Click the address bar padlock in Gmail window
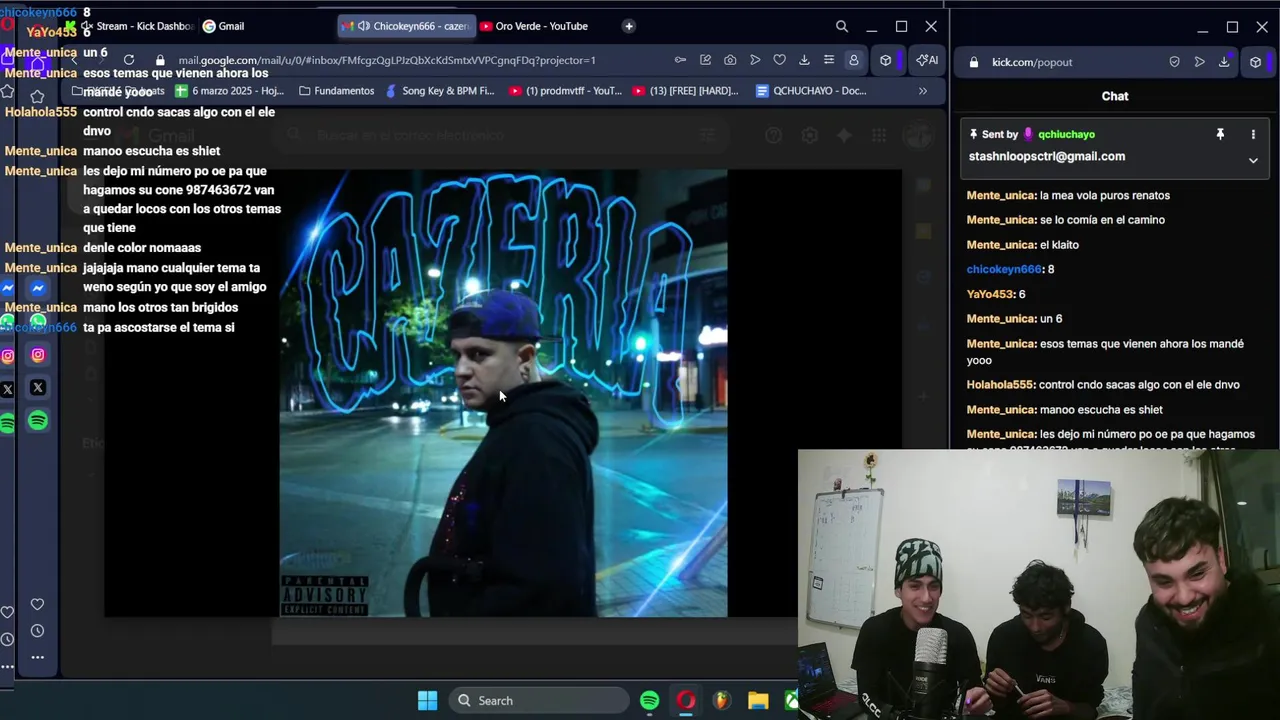 coord(160,60)
